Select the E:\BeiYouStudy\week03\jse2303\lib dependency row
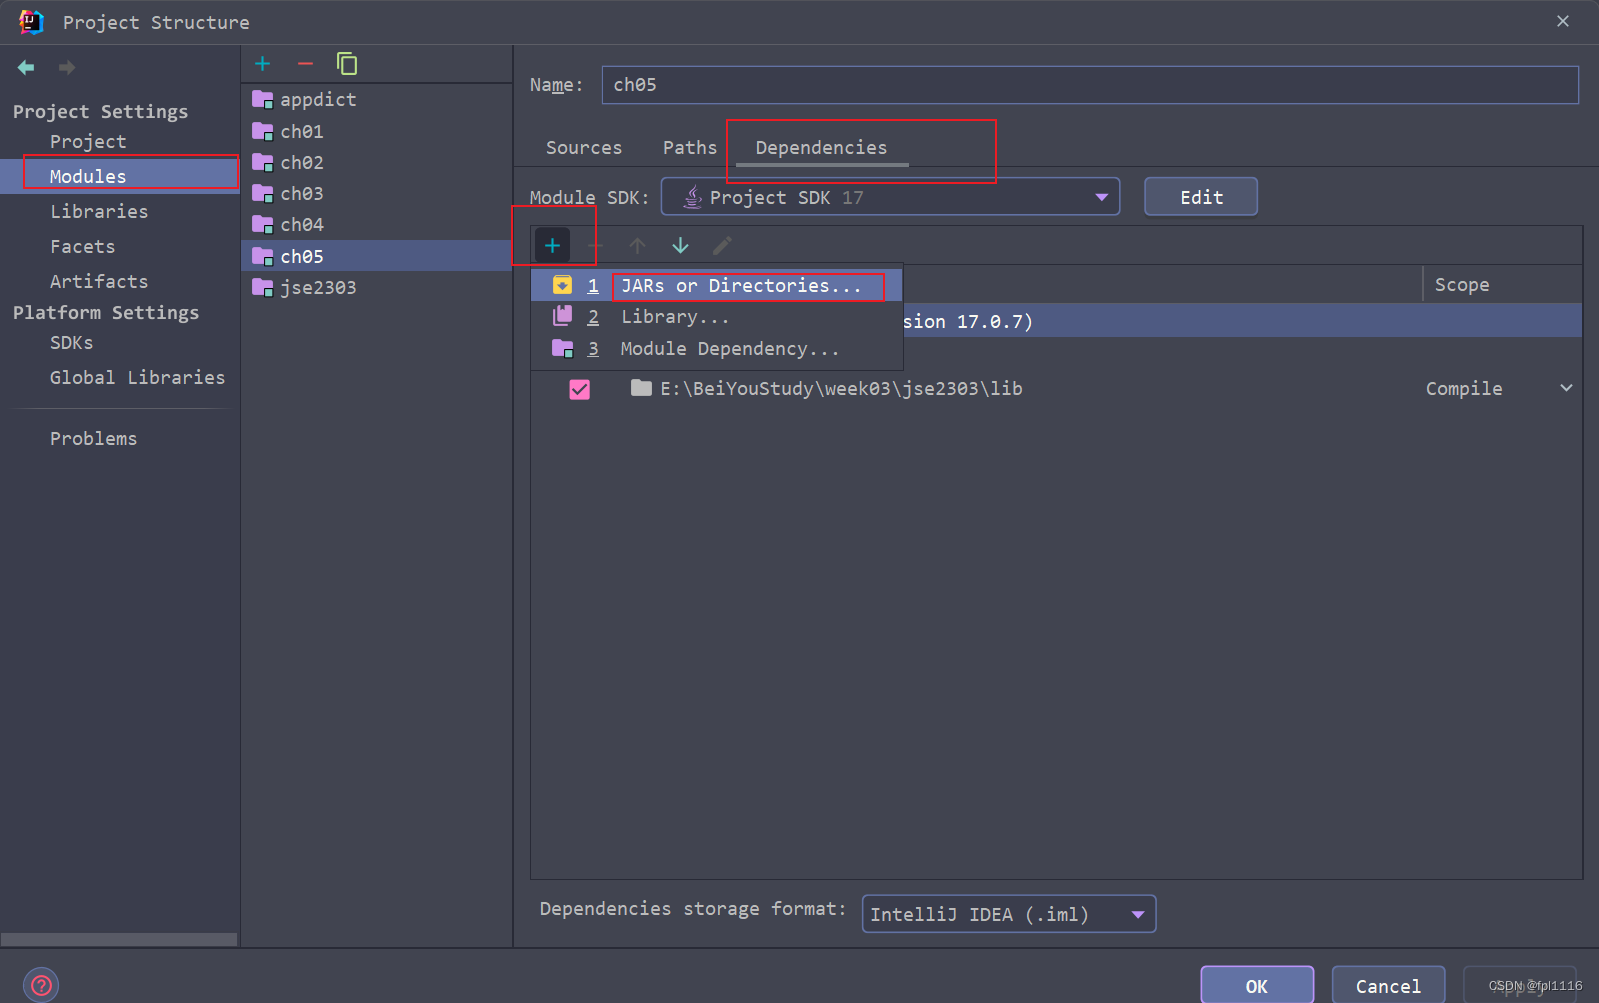 click(x=1056, y=388)
